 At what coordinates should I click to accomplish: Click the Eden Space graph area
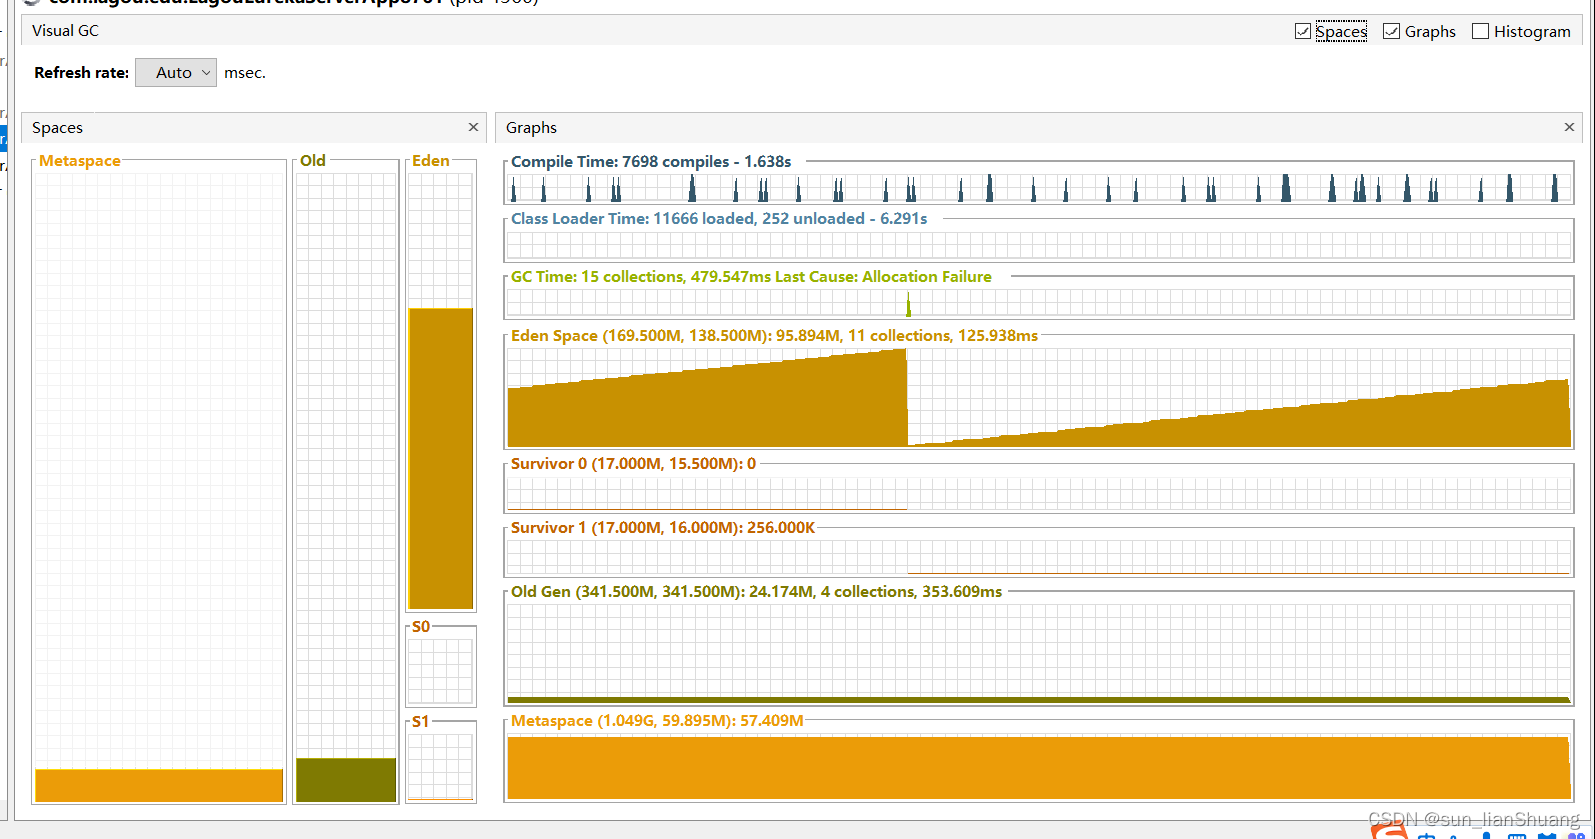tap(1039, 397)
